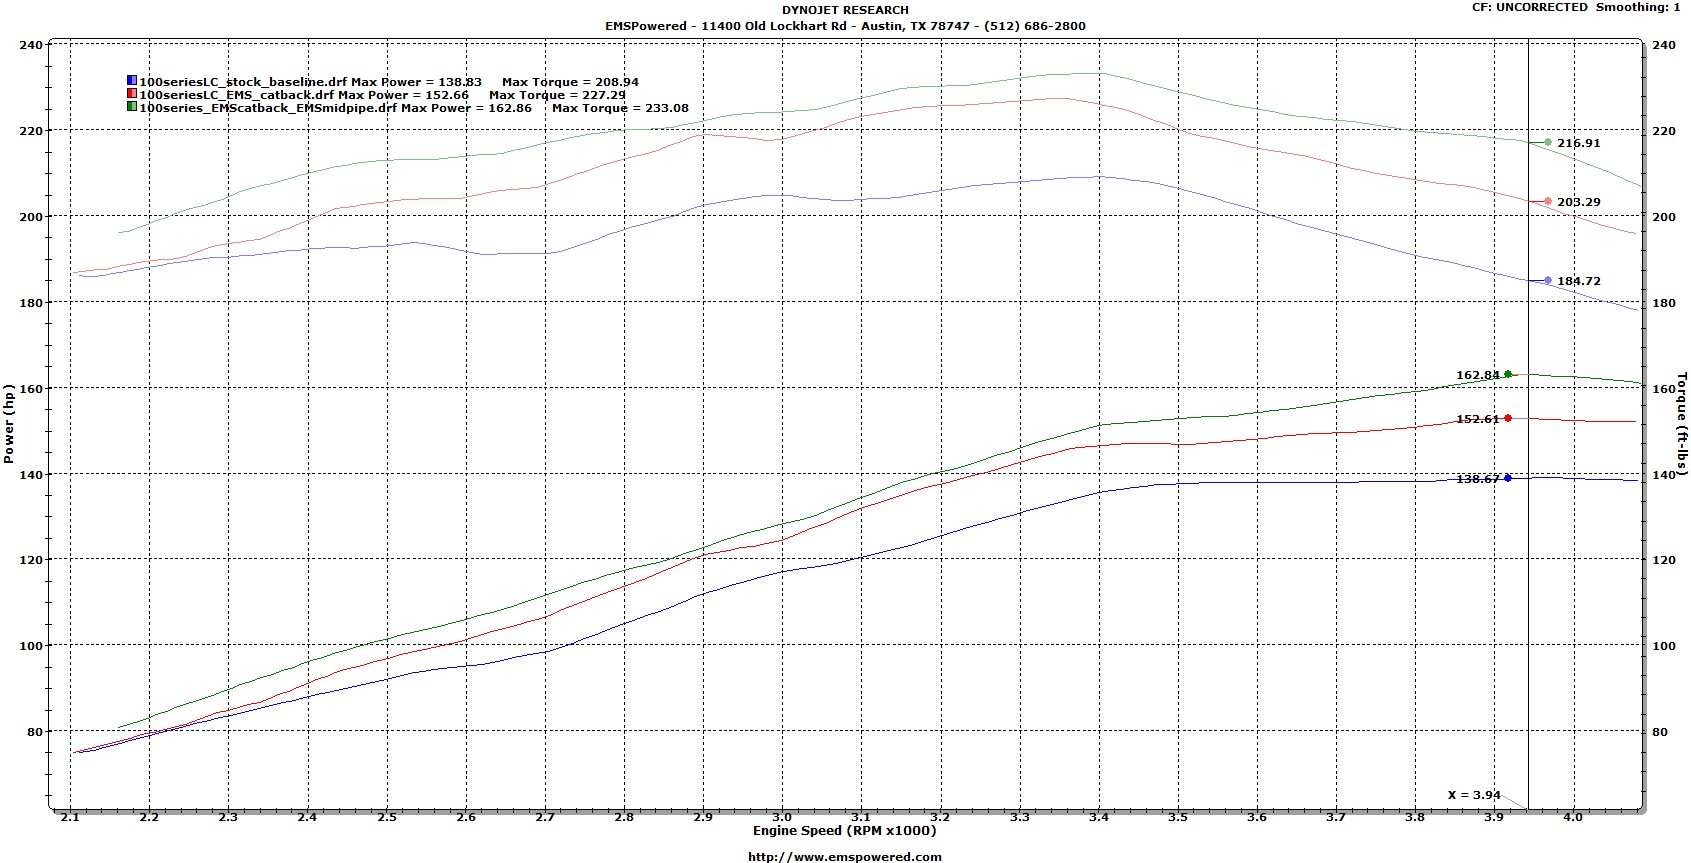Image resolution: width=1691 pixels, height=863 pixels.
Task: Click the green EMScatback_EMSmidpipe legend swatch
Action: (132, 107)
